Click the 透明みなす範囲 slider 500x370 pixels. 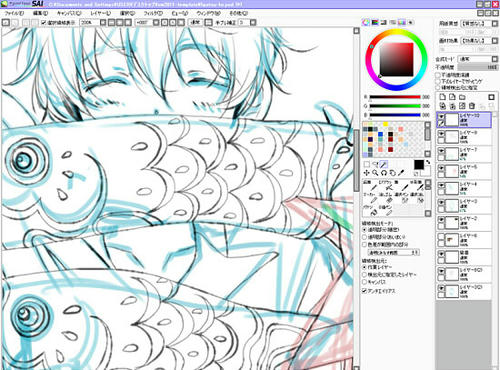pos(393,253)
